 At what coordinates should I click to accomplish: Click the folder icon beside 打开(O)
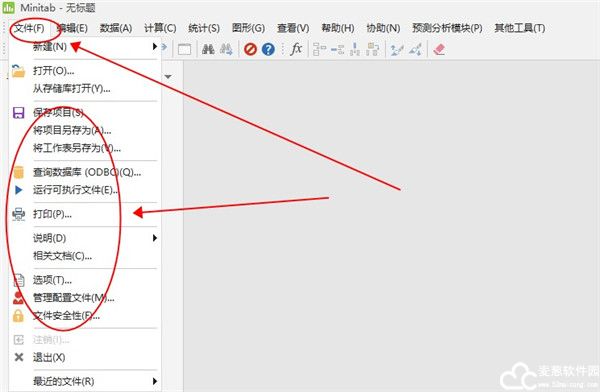[x=18, y=71]
